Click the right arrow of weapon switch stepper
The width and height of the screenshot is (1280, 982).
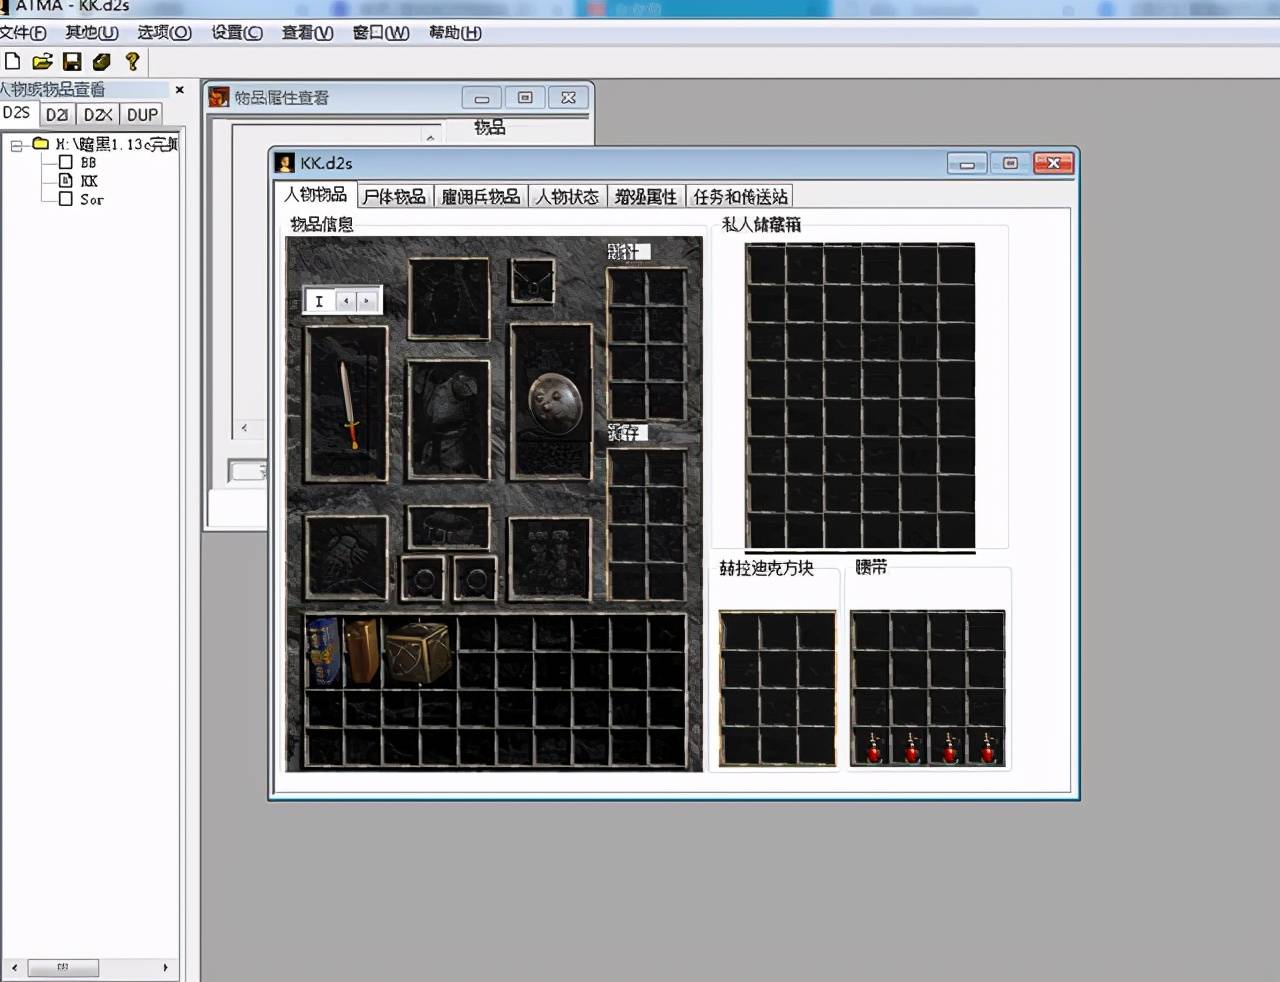[367, 301]
